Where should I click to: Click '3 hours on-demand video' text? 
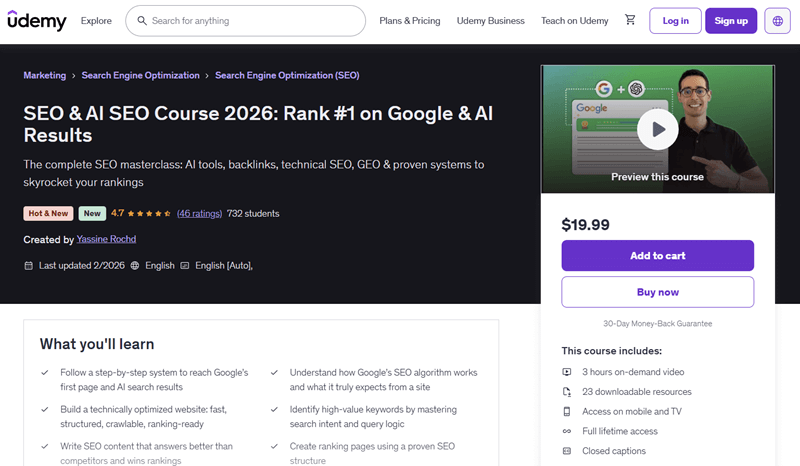click(633, 372)
